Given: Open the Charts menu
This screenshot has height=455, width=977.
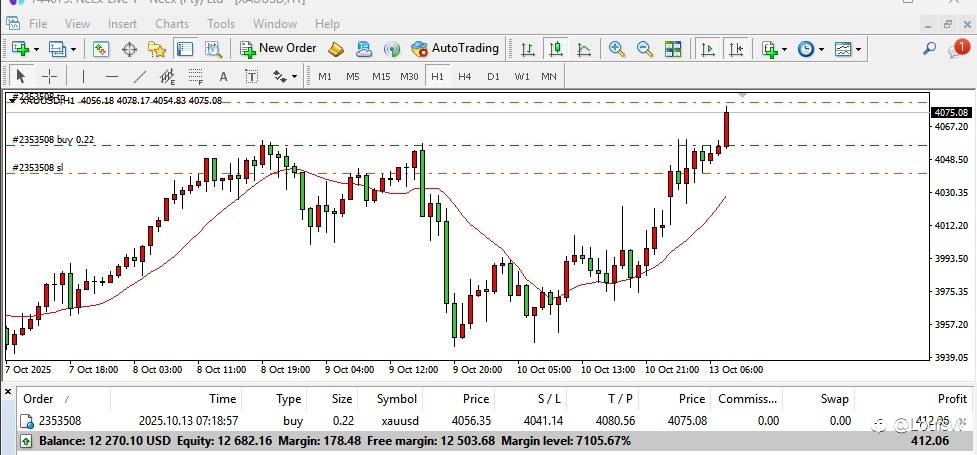Looking at the screenshot, I should click(172, 24).
